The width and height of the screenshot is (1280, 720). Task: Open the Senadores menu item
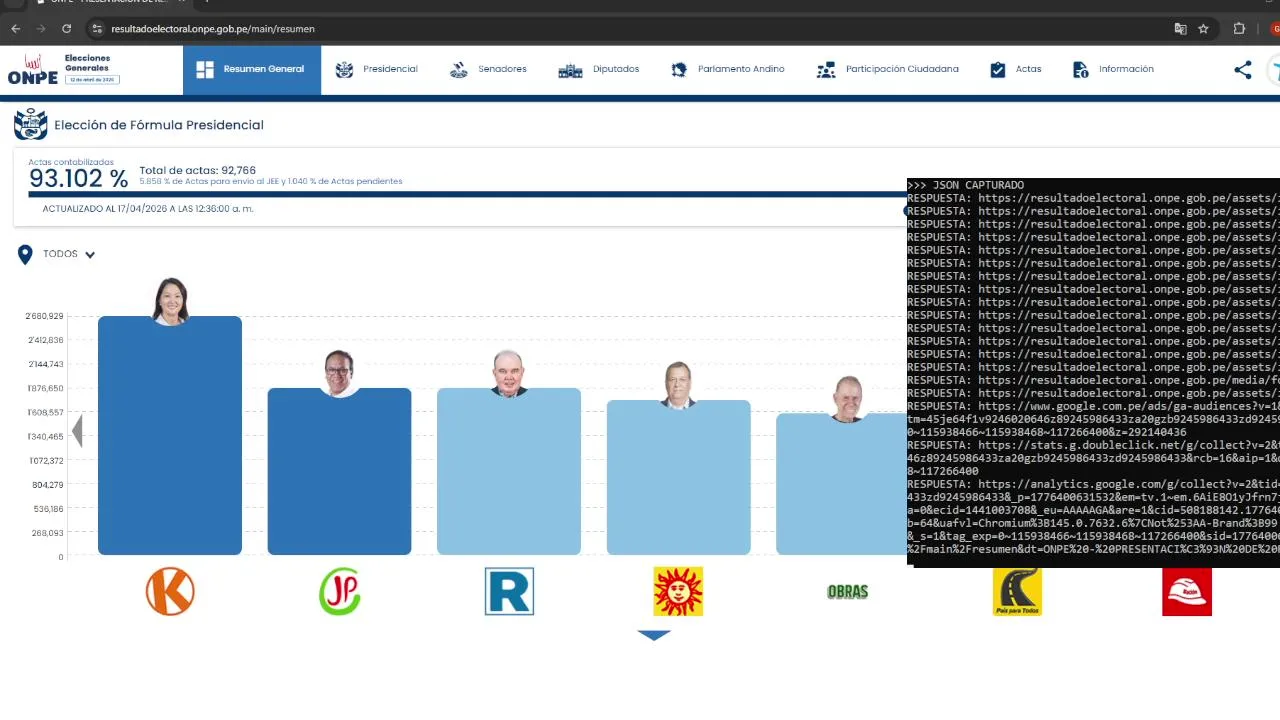[488, 70]
